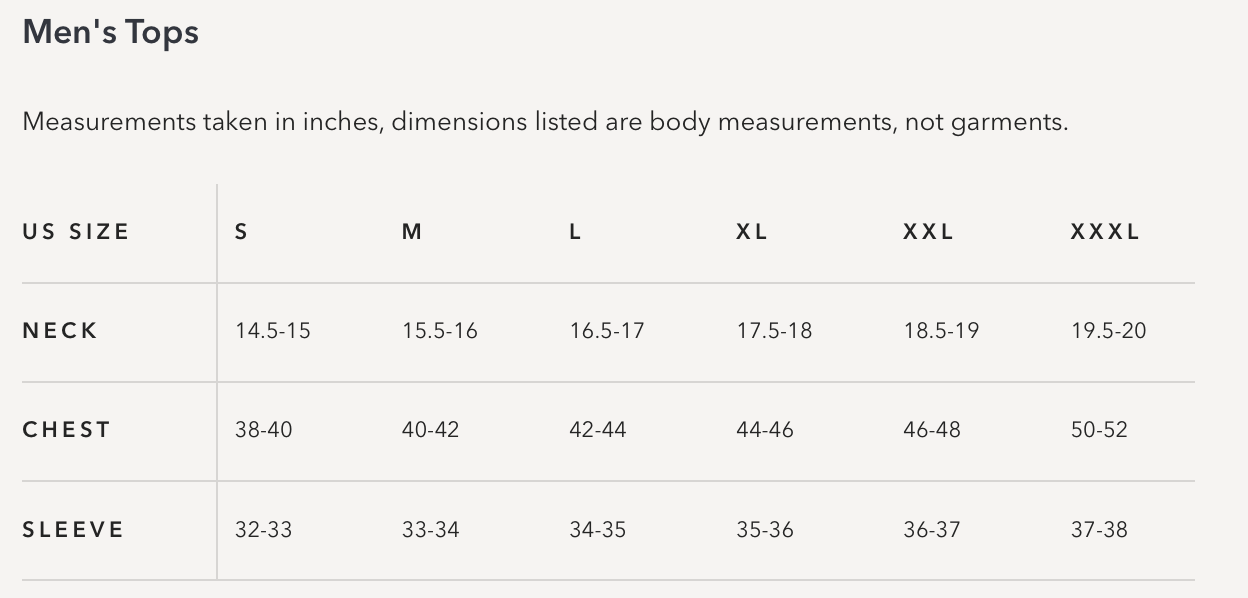Click chest measurement 44-46 for XL
Viewport: 1248px width, 598px height.
pos(765,430)
